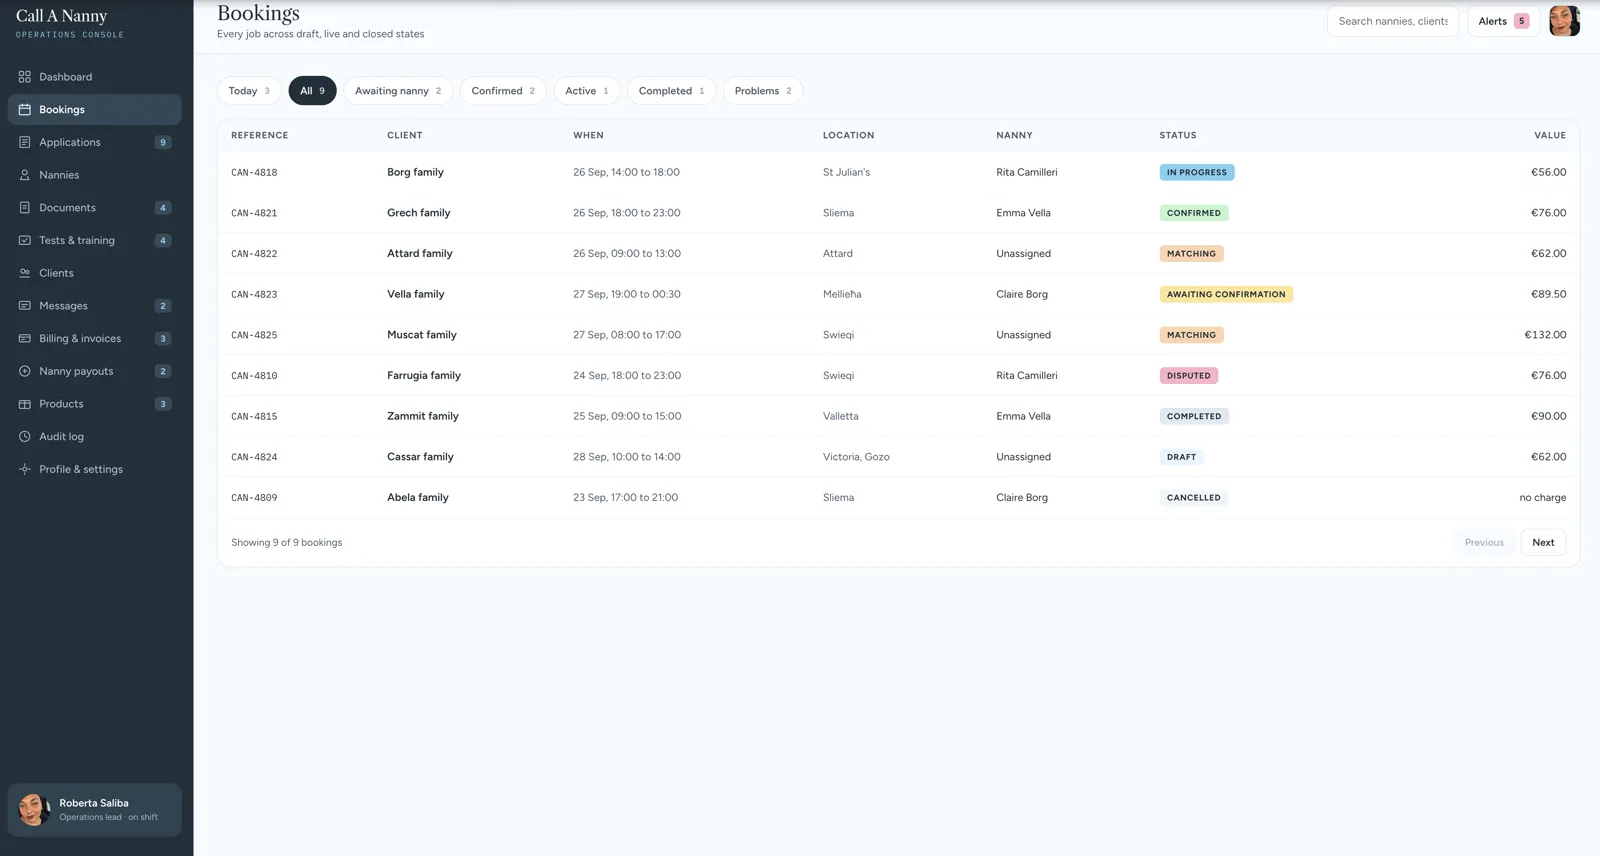Click the MATCHING status for Attard family
This screenshot has width=1600, height=856.
[1191, 254]
